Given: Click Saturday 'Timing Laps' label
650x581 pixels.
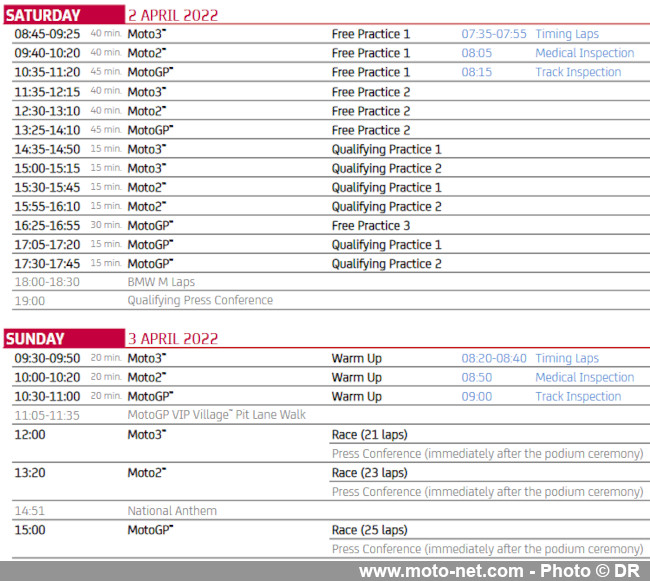Looking at the screenshot, I should [567, 34].
